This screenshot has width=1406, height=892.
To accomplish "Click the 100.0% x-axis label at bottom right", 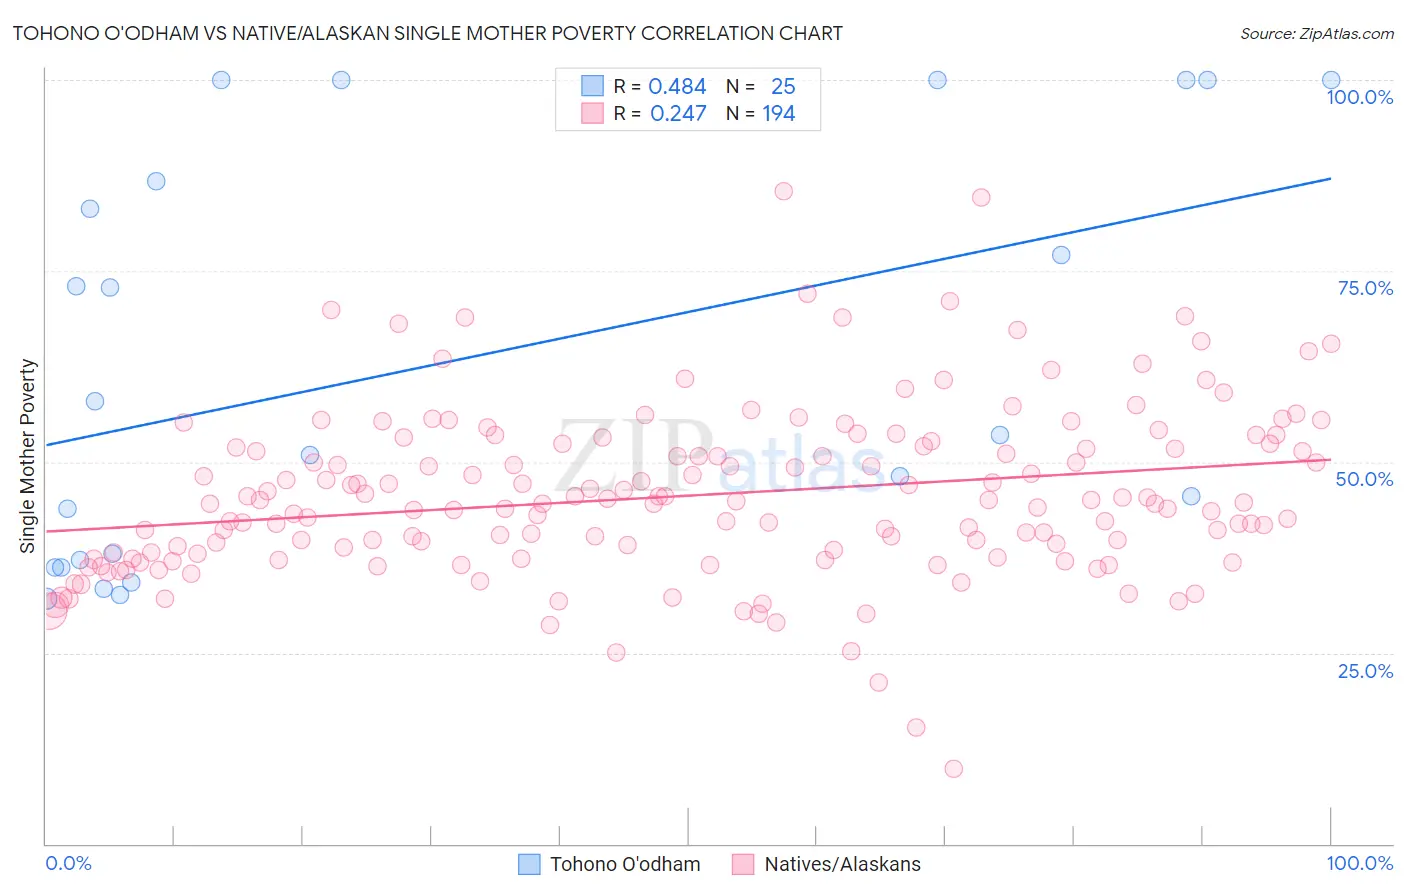I will tap(1359, 863).
